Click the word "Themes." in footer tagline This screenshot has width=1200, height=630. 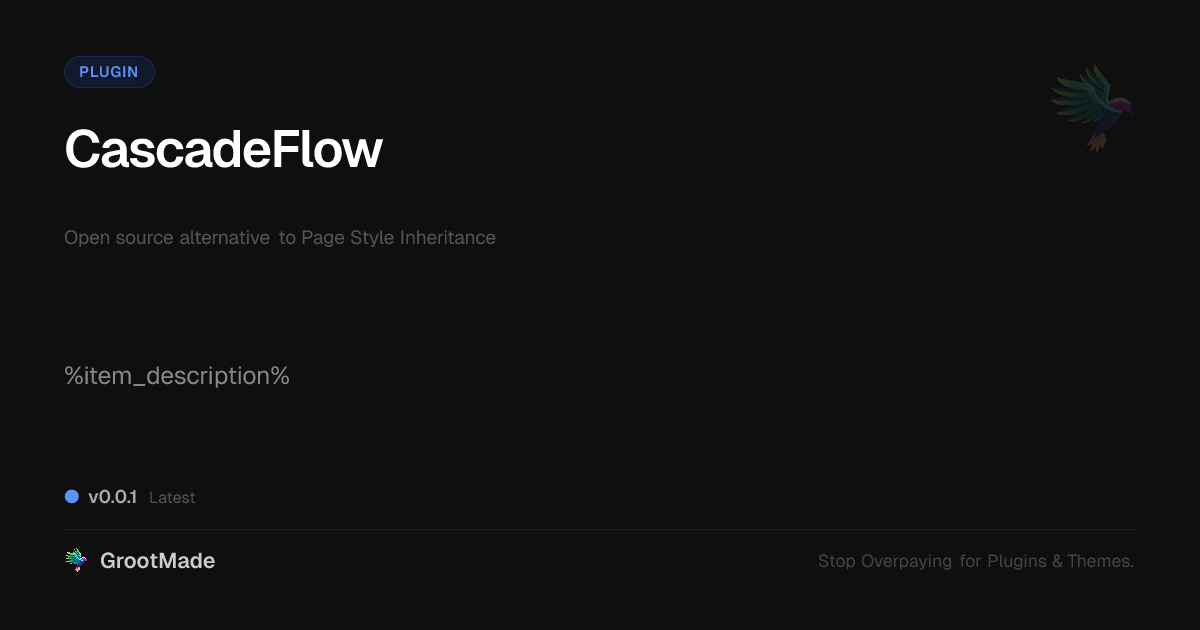tap(1100, 562)
